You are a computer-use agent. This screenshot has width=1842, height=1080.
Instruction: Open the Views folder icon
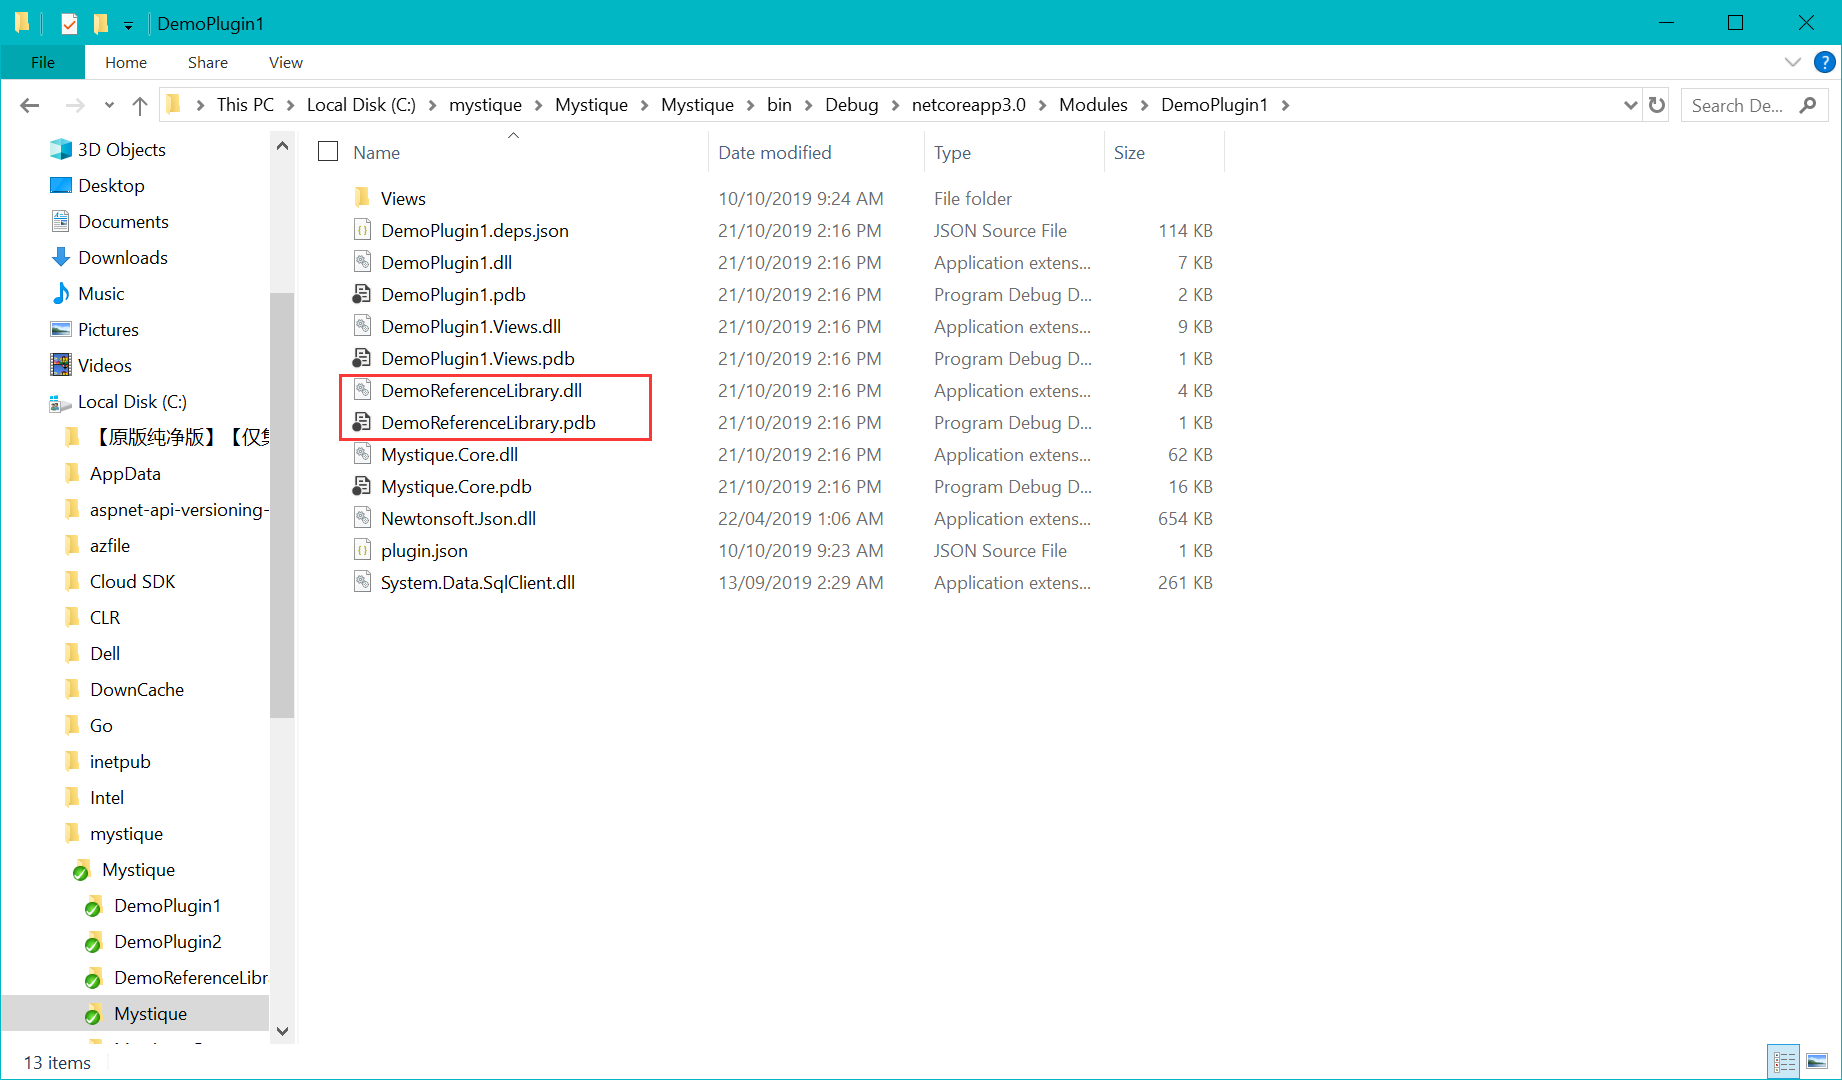(x=362, y=198)
